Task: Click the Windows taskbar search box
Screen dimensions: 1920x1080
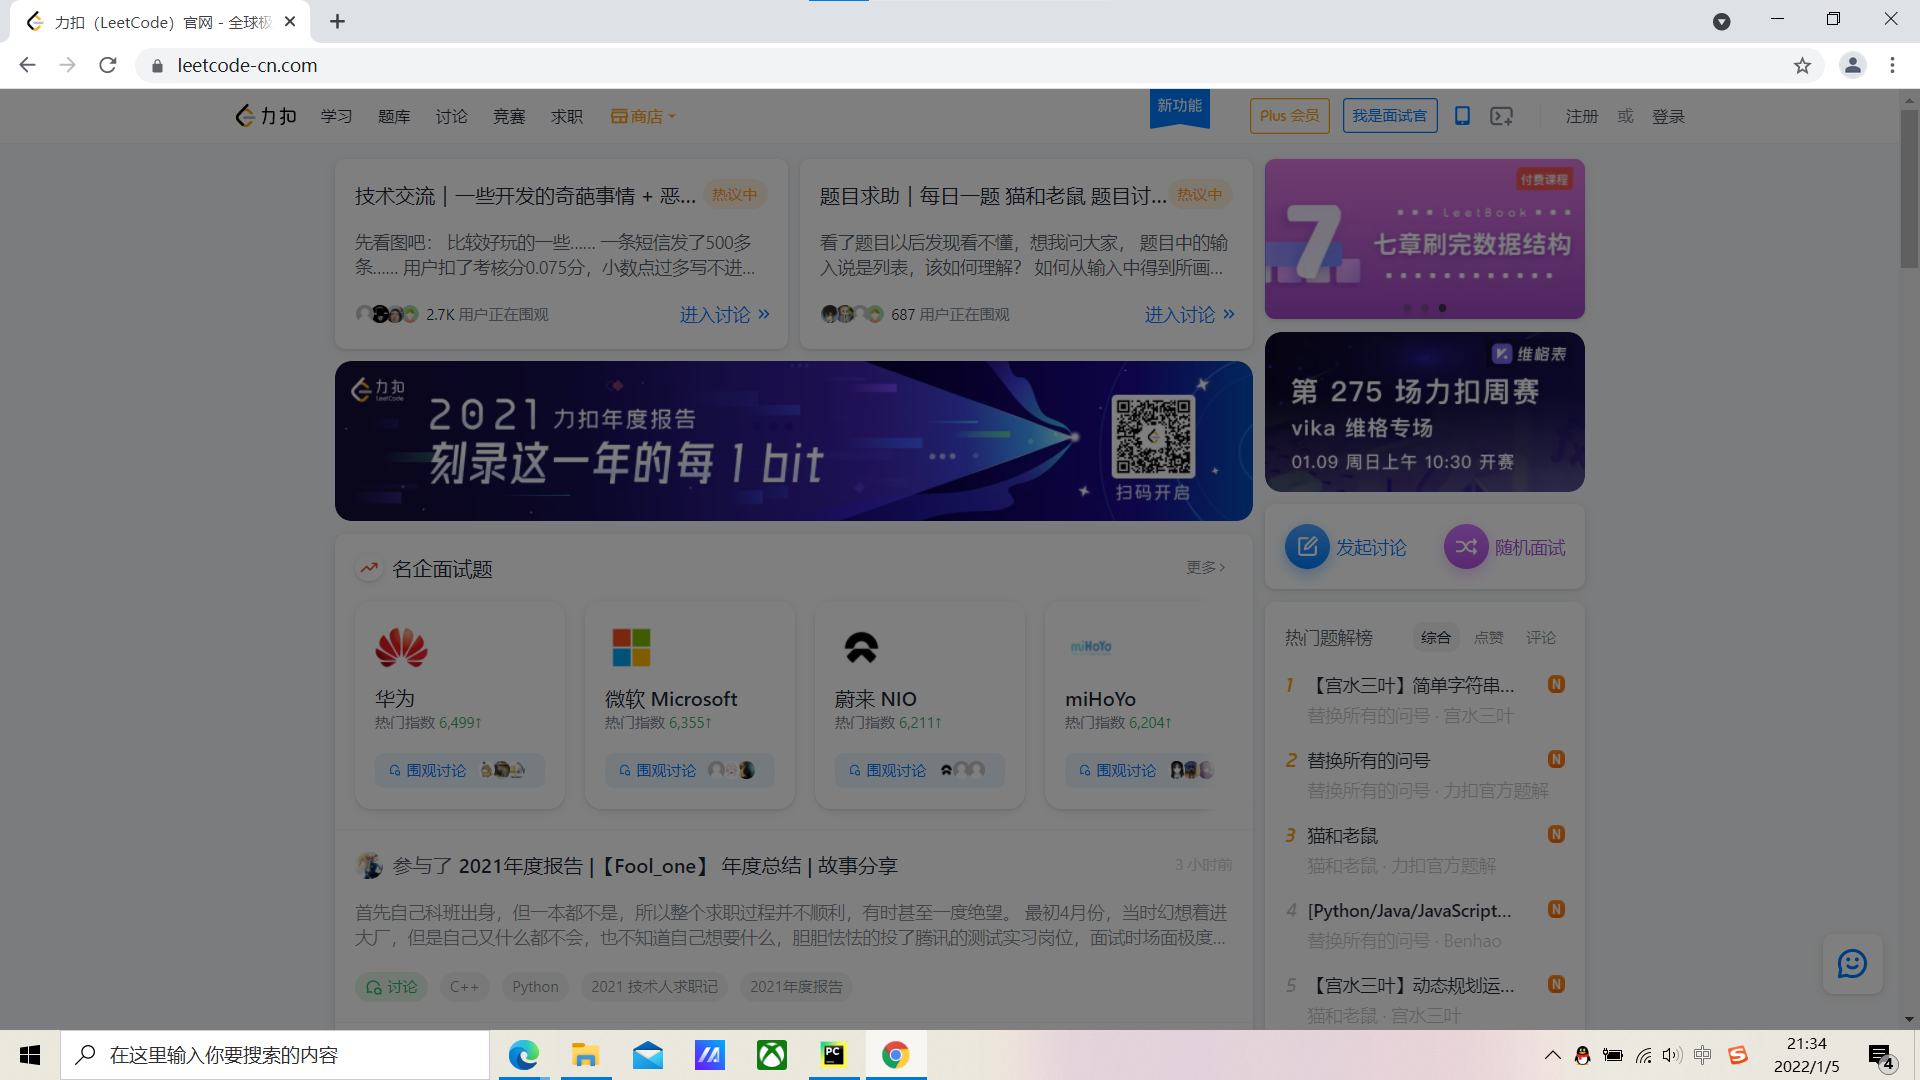Action: pyautogui.click(x=275, y=1055)
